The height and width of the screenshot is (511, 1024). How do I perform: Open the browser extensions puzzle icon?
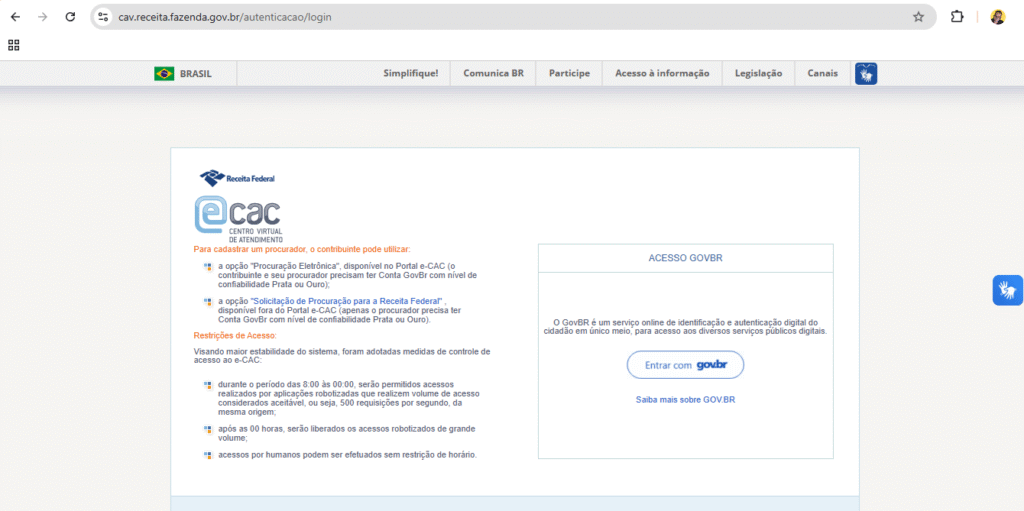coord(957,17)
